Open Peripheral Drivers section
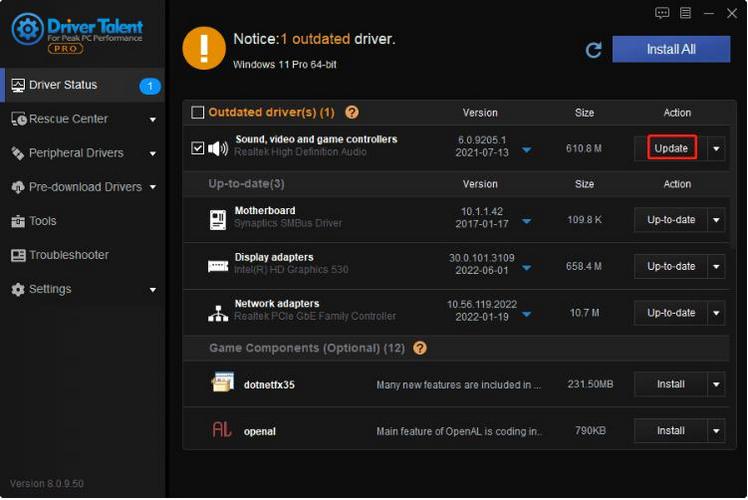The width and height of the screenshot is (748, 500). coord(83,153)
